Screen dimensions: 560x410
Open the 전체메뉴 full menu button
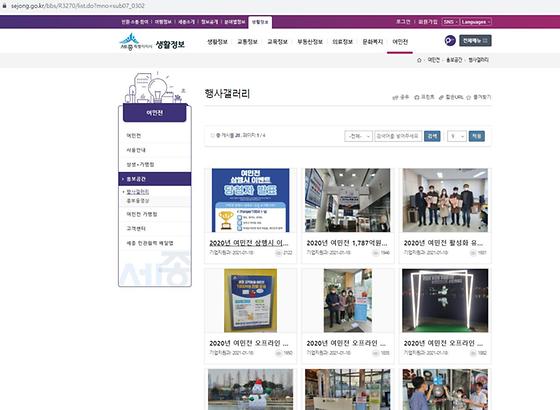coord(475,41)
